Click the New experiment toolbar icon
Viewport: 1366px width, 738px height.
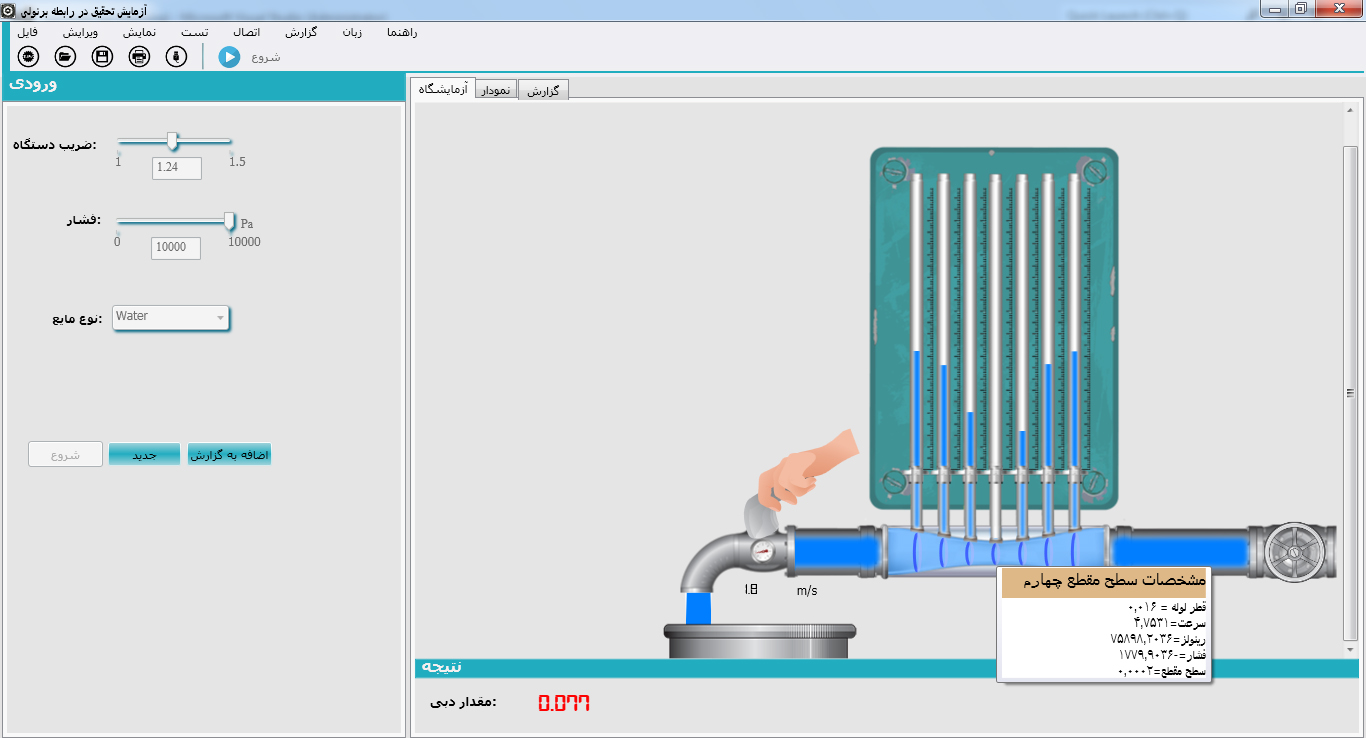tap(29, 56)
